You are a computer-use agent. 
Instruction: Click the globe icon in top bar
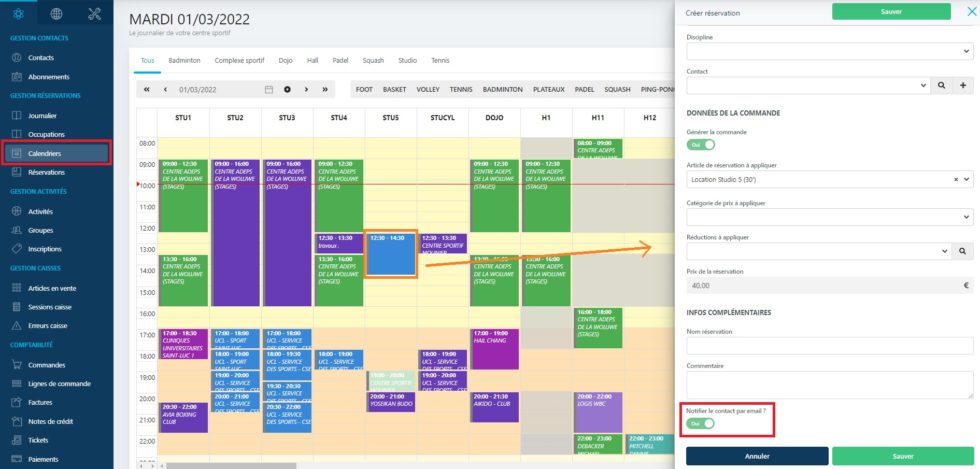(x=56, y=14)
